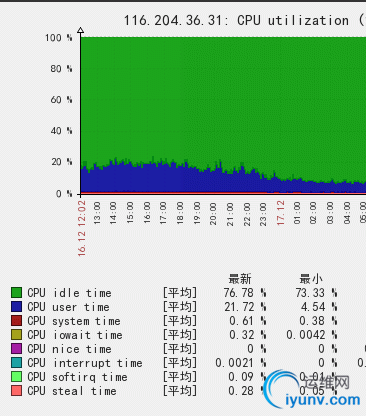Click the '01:00' time axis label
The width and height of the screenshot is (366, 416).
click(x=297, y=213)
